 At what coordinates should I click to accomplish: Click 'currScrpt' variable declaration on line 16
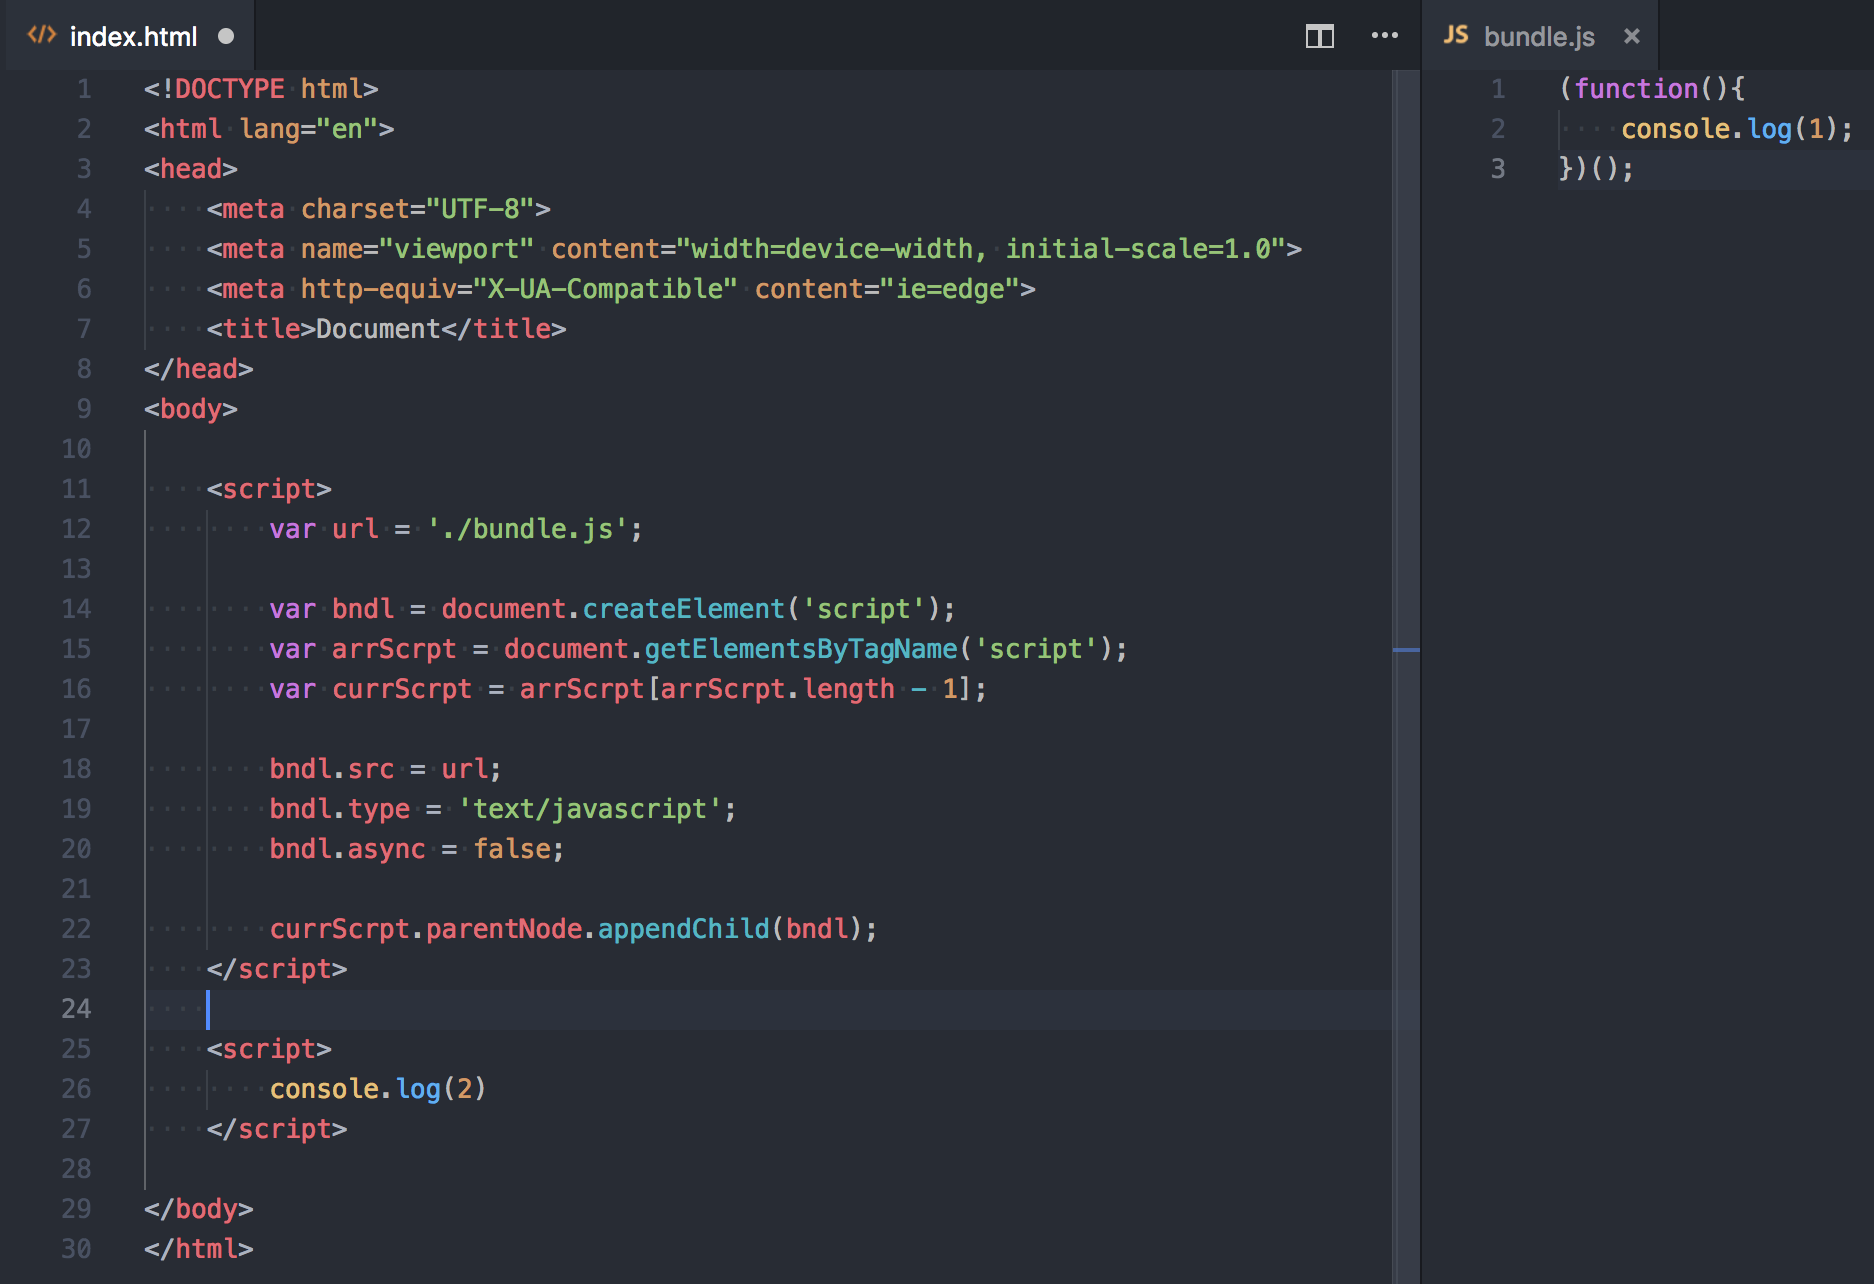[x=402, y=689]
